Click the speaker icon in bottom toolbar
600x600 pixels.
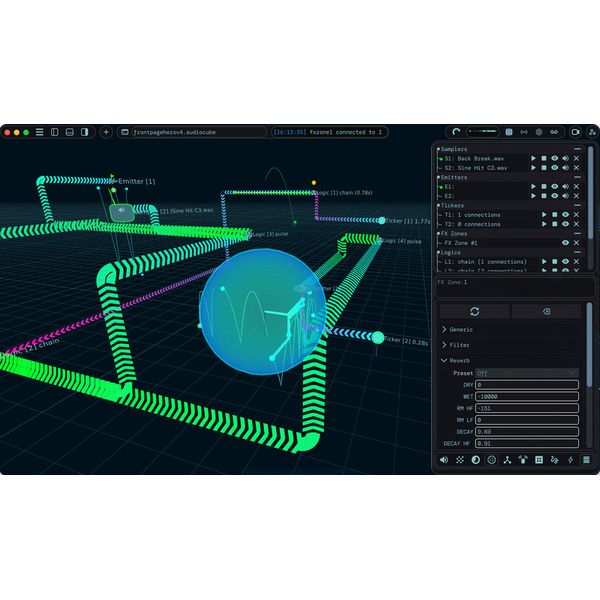tap(444, 459)
